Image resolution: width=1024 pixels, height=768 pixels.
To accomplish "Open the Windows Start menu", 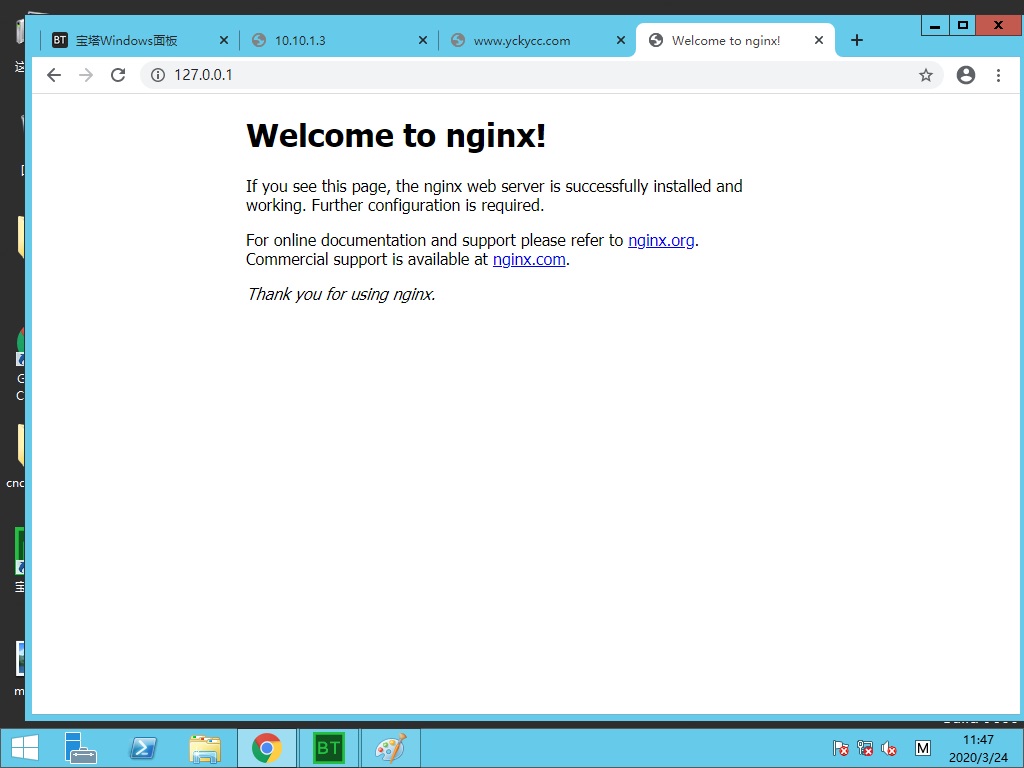I will coord(25,748).
